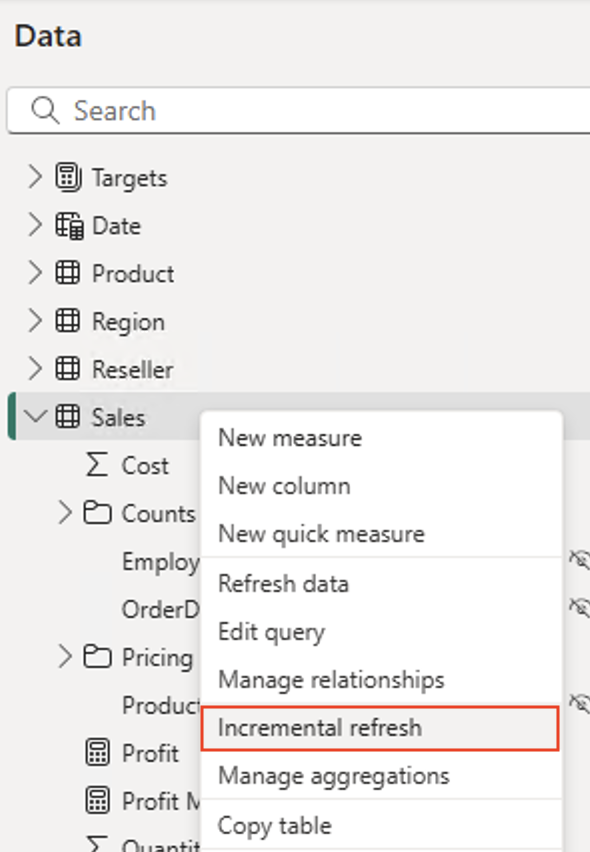Choose New column from context menu
The image size is (590, 852).
[x=284, y=486]
